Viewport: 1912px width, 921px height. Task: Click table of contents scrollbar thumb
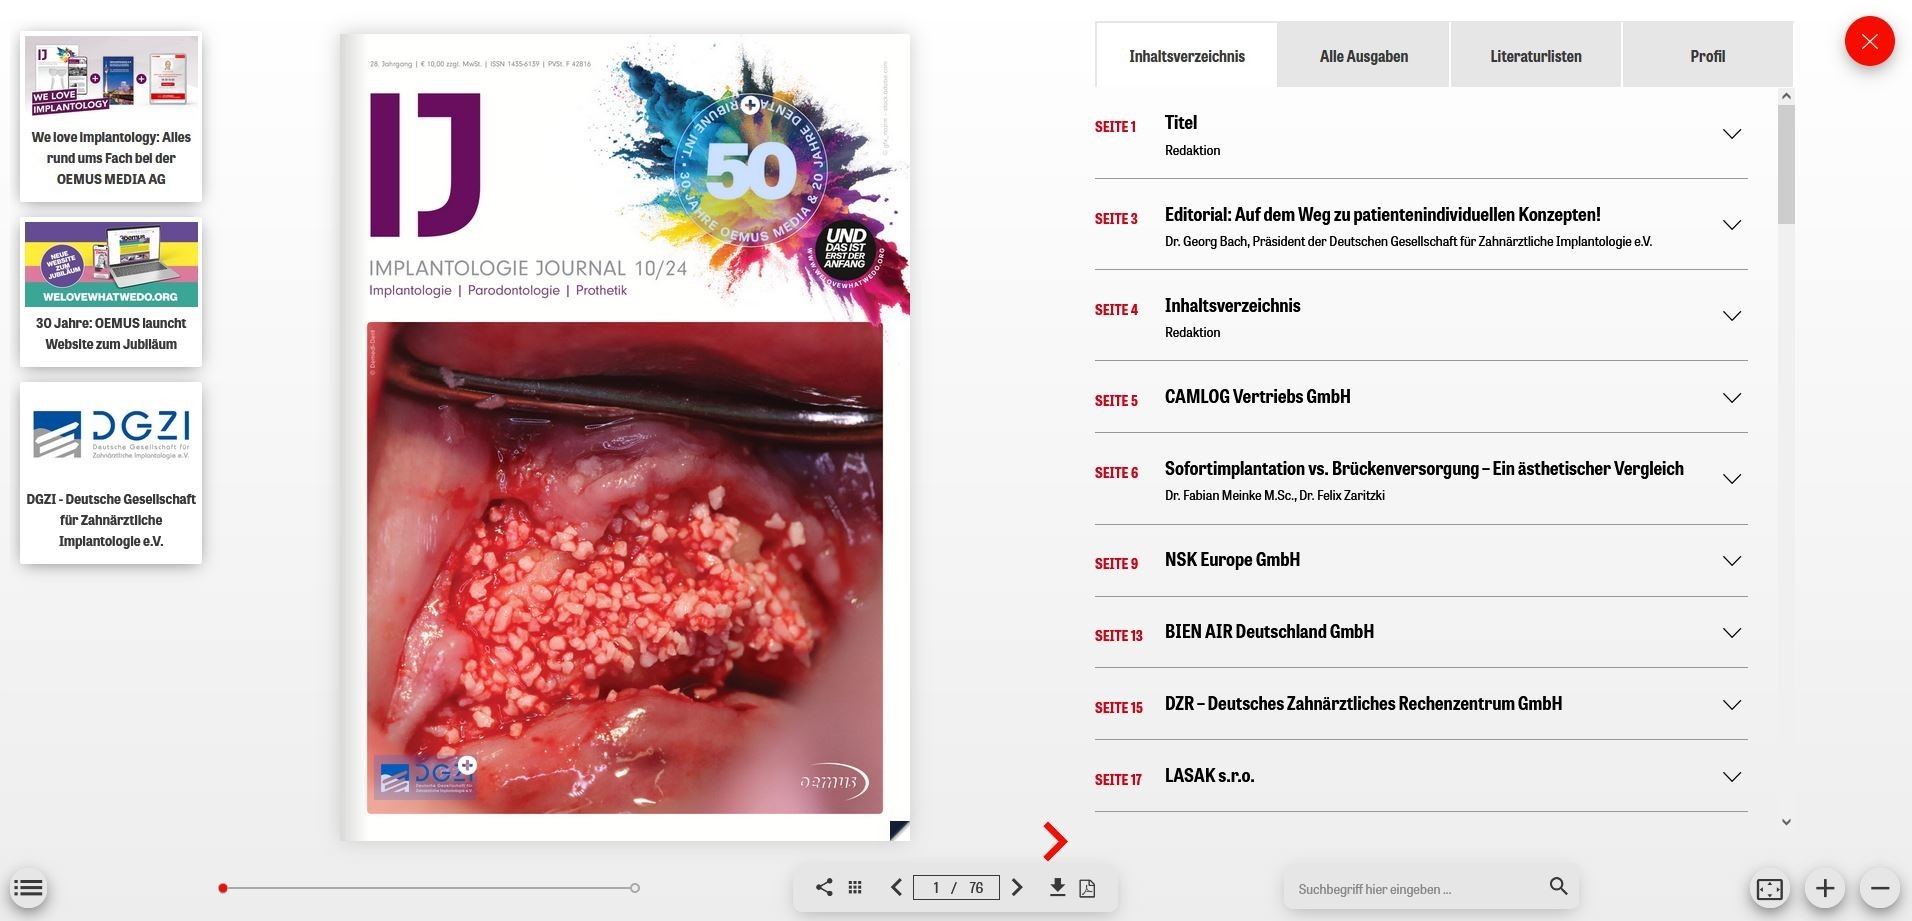pyautogui.click(x=1786, y=164)
